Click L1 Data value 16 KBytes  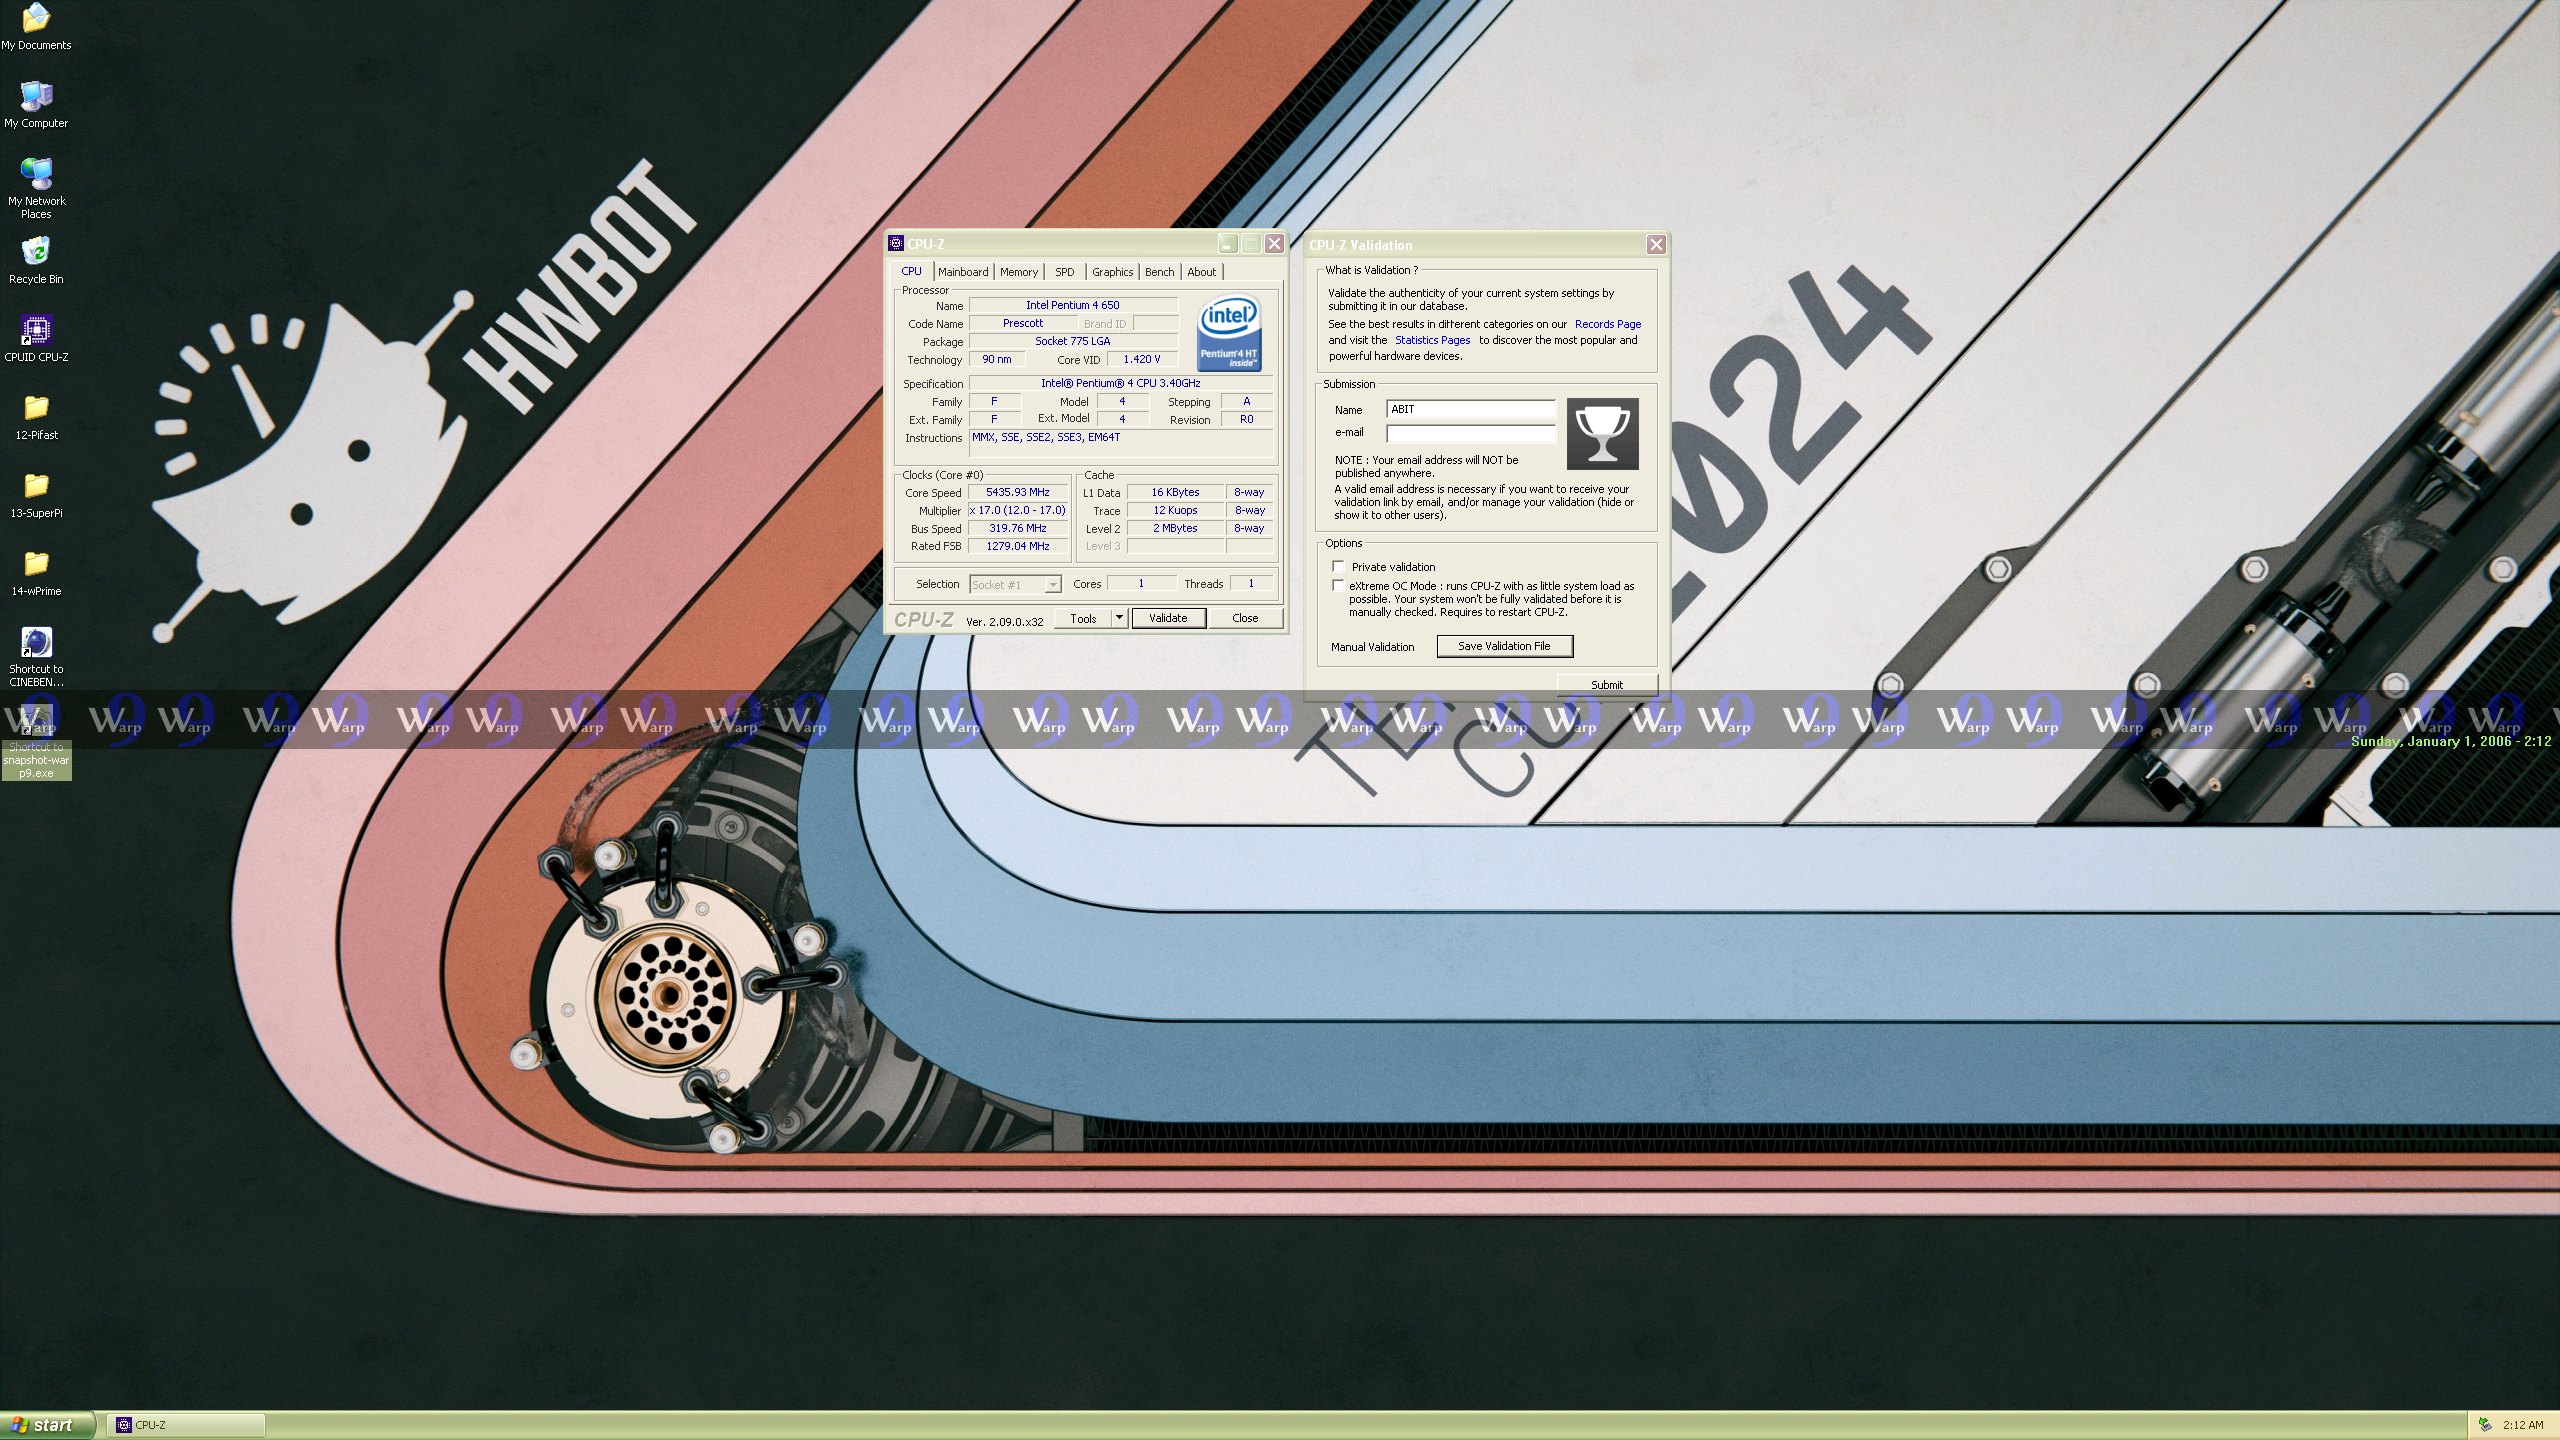[x=1175, y=492]
